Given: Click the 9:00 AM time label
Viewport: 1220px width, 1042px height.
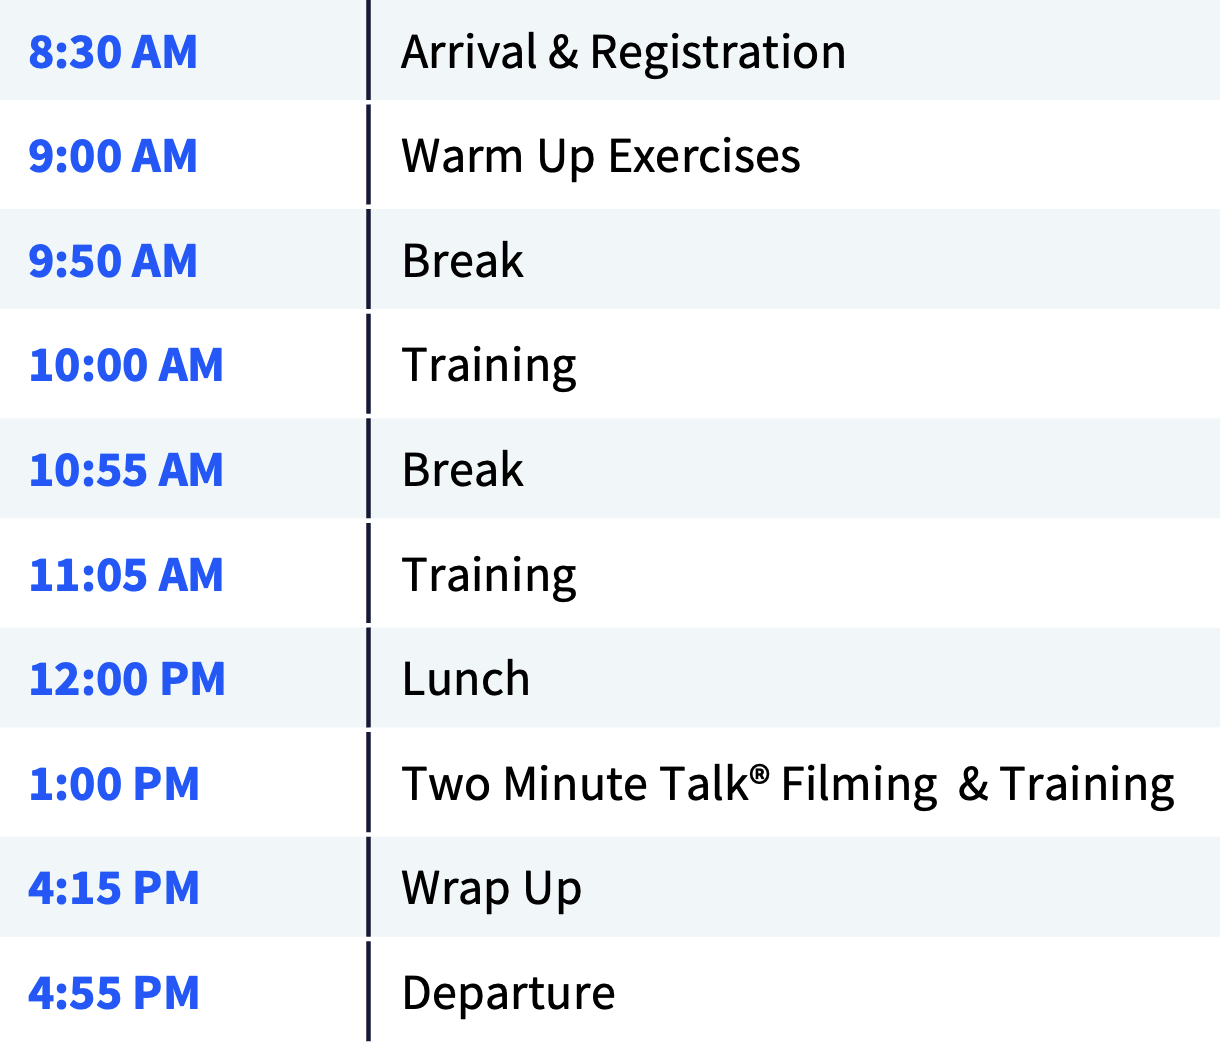Looking at the screenshot, I should pos(113,157).
